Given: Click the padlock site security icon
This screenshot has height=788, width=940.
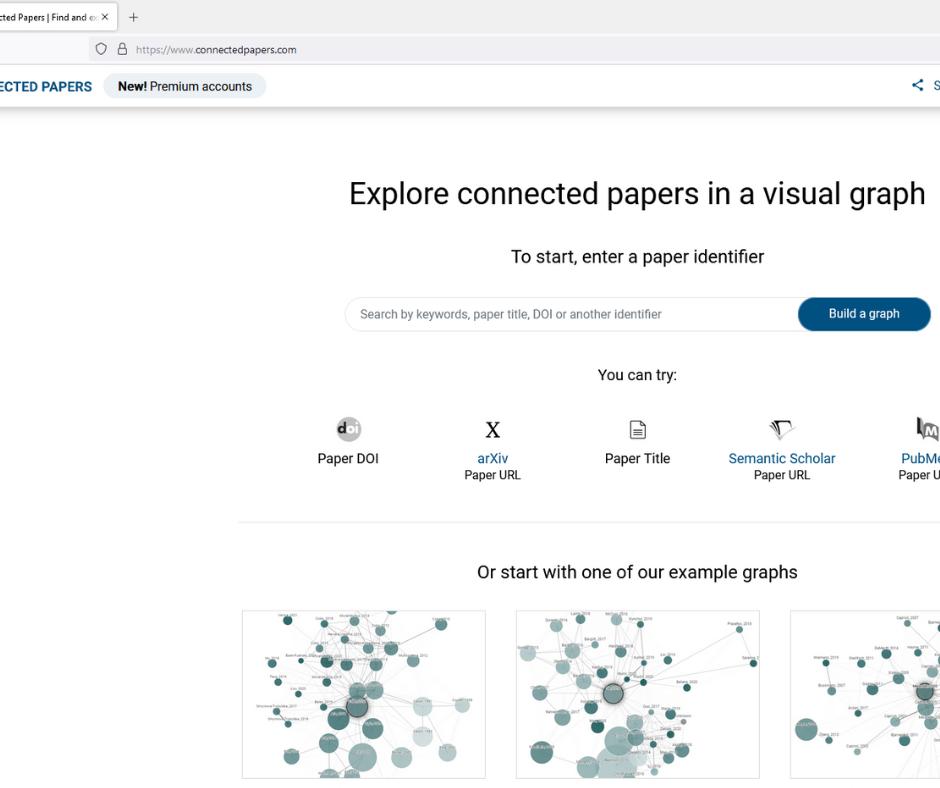Looking at the screenshot, I should click(x=122, y=49).
